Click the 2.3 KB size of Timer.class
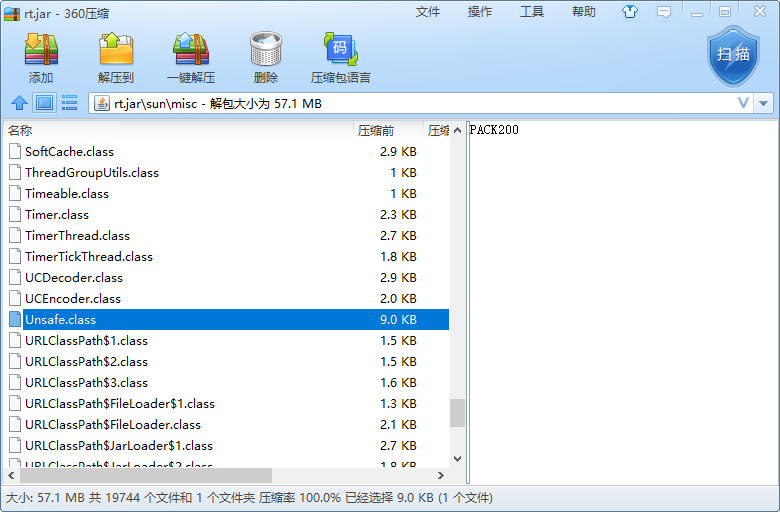Screen dimensions: 780x512 [398, 214]
